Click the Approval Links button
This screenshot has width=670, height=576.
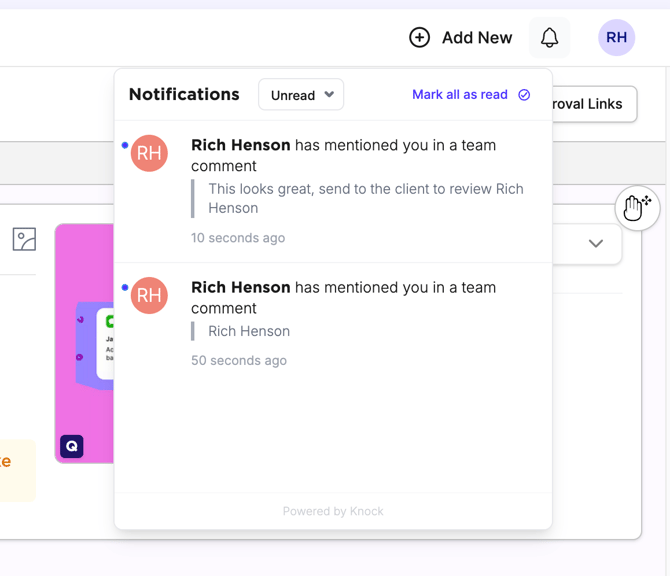click(593, 104)
